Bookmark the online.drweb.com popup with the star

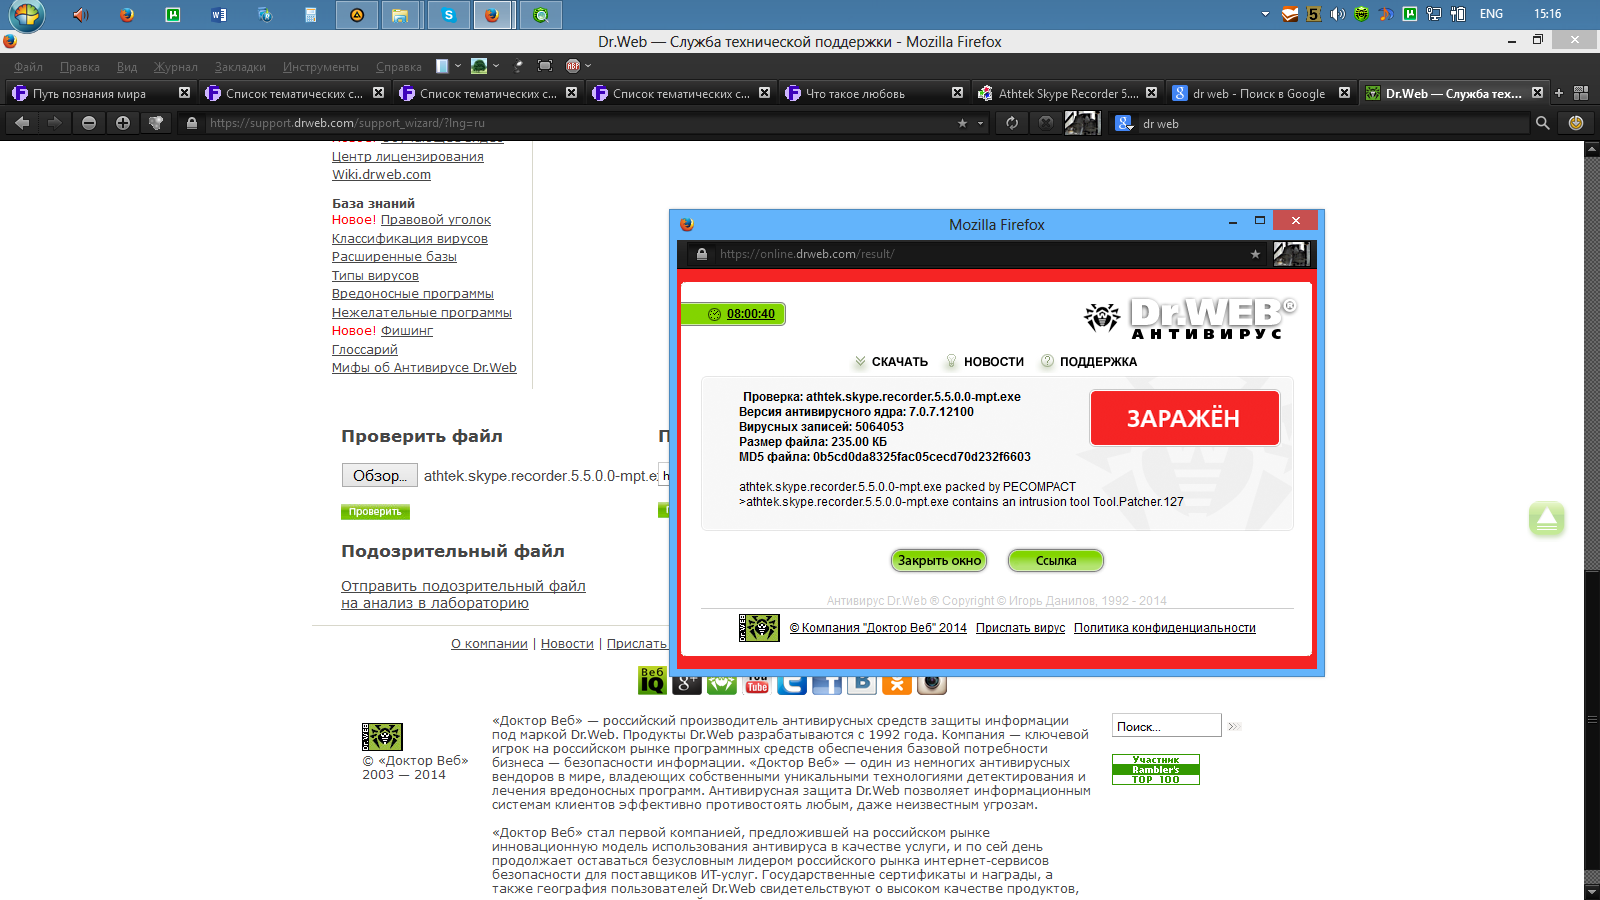tap(1255, 254)
